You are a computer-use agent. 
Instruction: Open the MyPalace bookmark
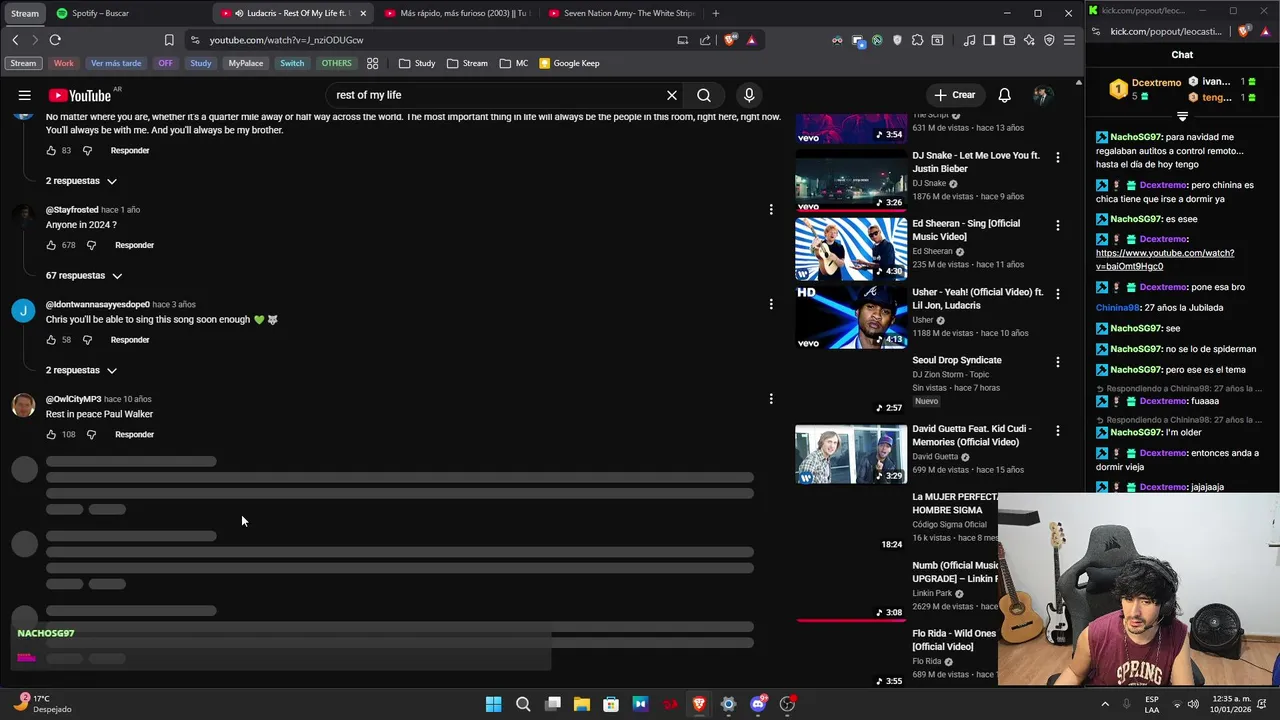point(246,63)
